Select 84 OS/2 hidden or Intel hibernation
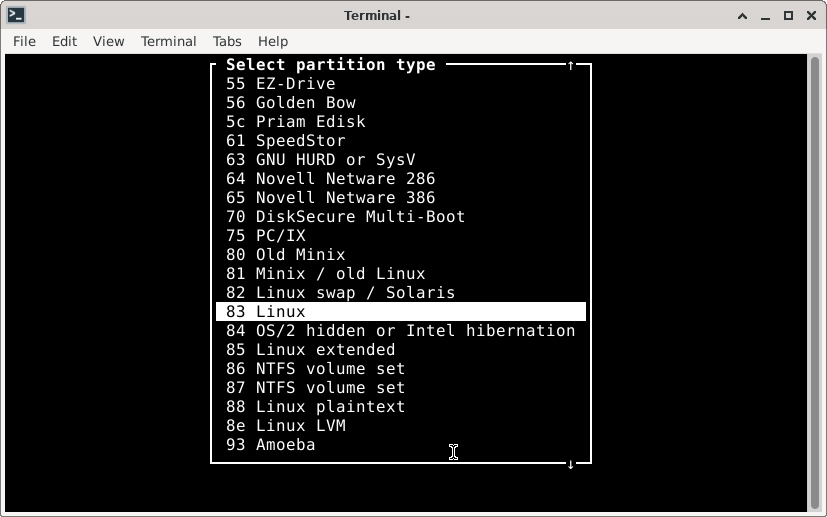This screenshot has width=827, height=517. click(400, 331)
